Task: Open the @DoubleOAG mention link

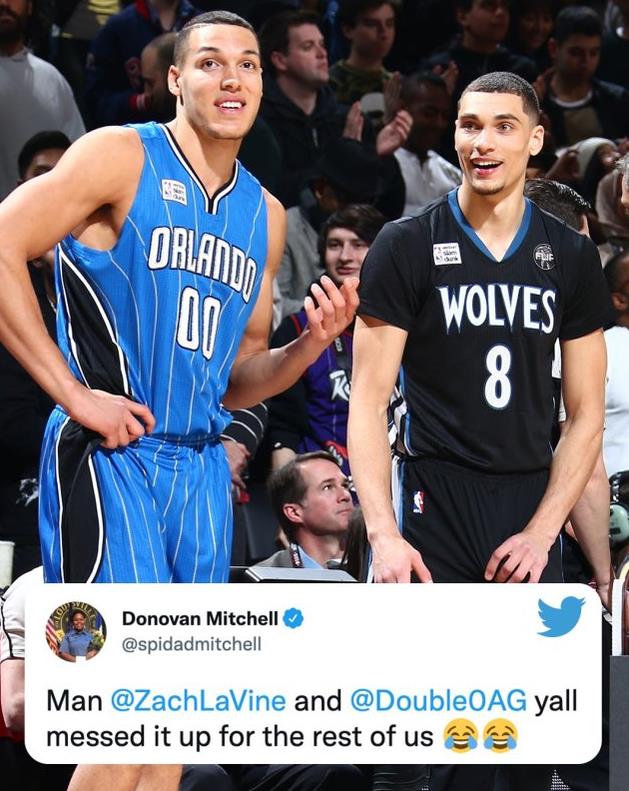Action: (438, 702)
